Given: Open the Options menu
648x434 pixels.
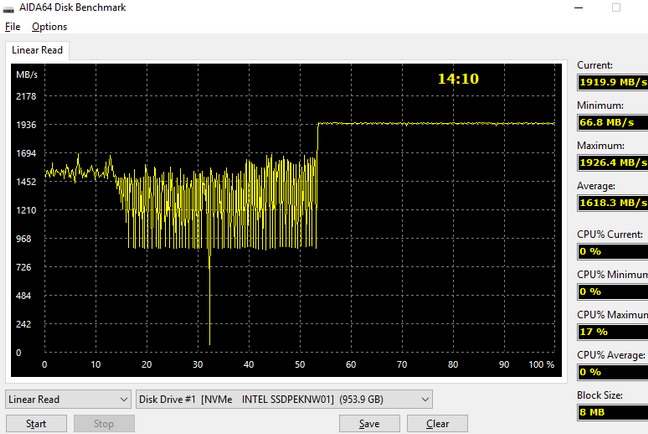Looking at the screenshot, I should [x=49, y=27].
